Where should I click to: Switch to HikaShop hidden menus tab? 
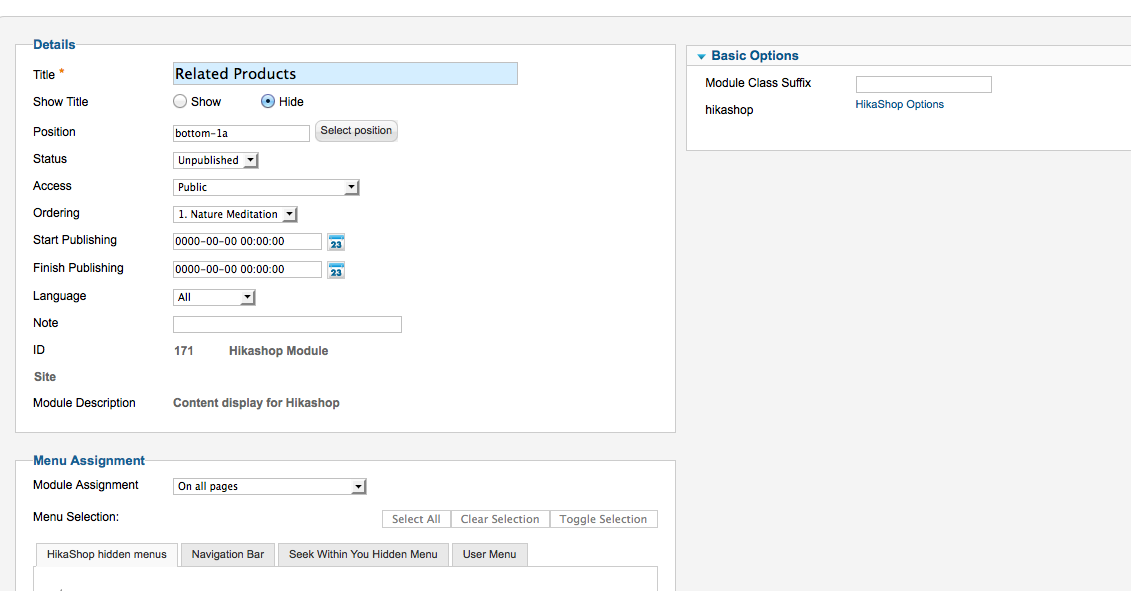[x=107, y=554]
